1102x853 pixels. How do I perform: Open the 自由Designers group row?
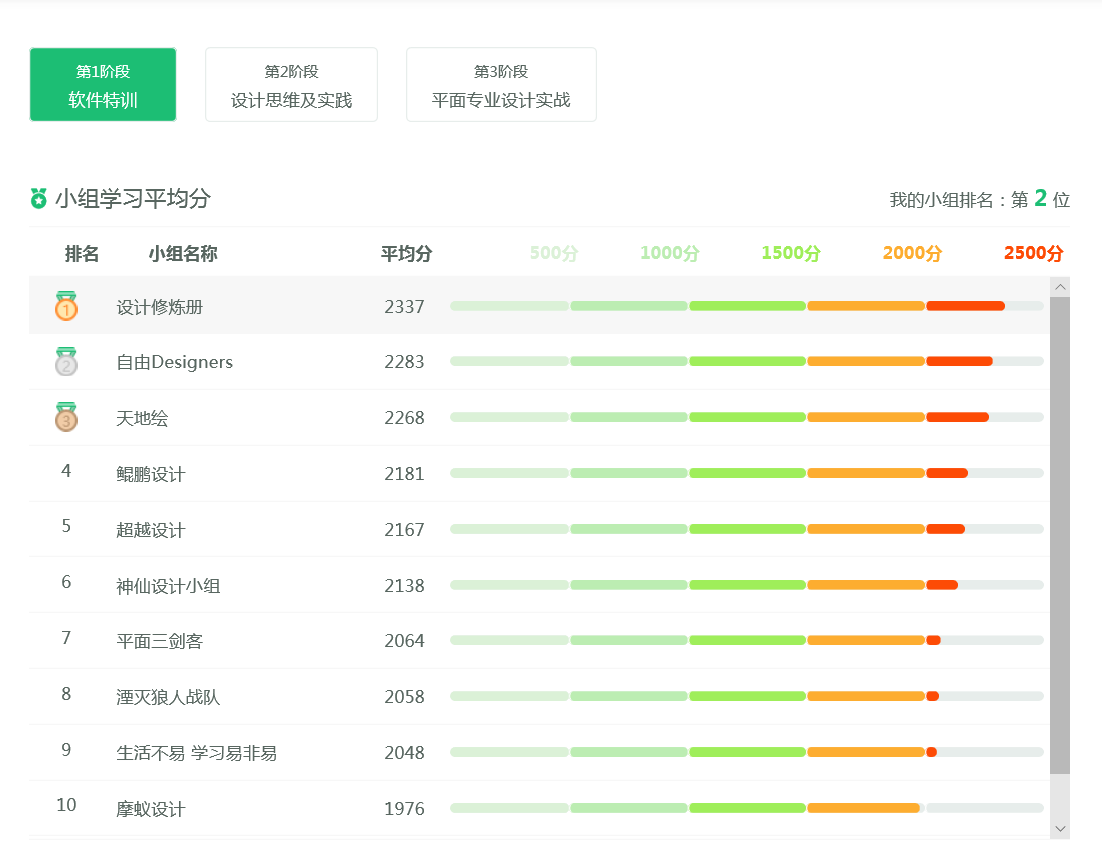click(x=174, y=362)
